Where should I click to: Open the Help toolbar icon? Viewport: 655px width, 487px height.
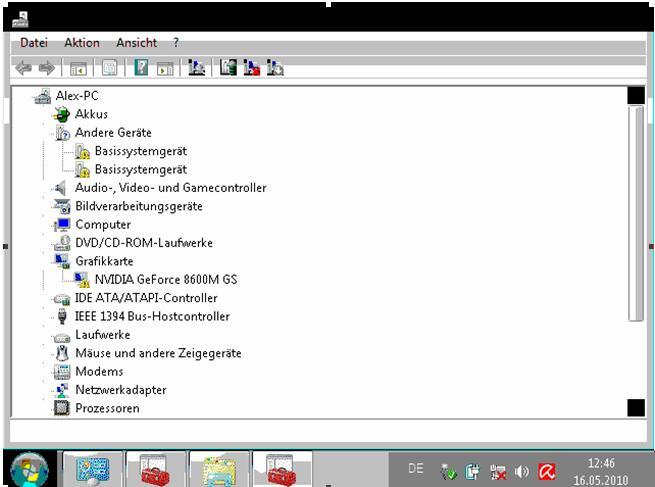tap(141, 67)
